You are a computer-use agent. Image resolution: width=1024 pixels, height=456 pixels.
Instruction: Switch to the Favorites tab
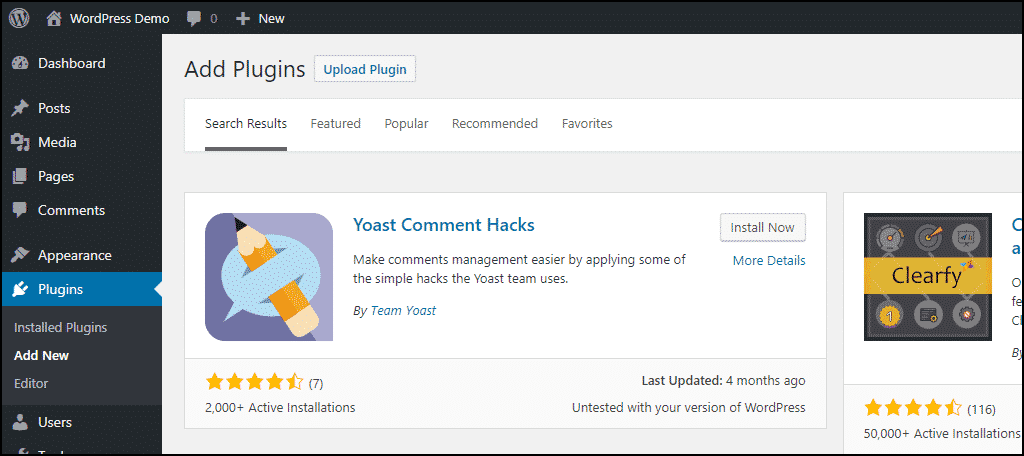[x=587, y=123]
